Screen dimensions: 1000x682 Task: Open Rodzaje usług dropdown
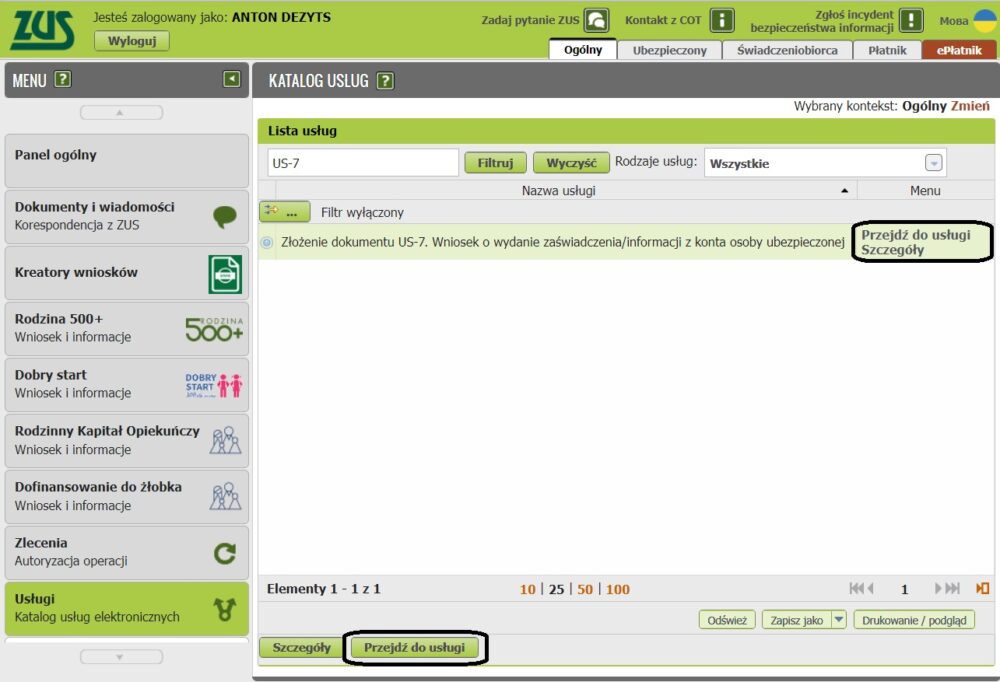933,163
